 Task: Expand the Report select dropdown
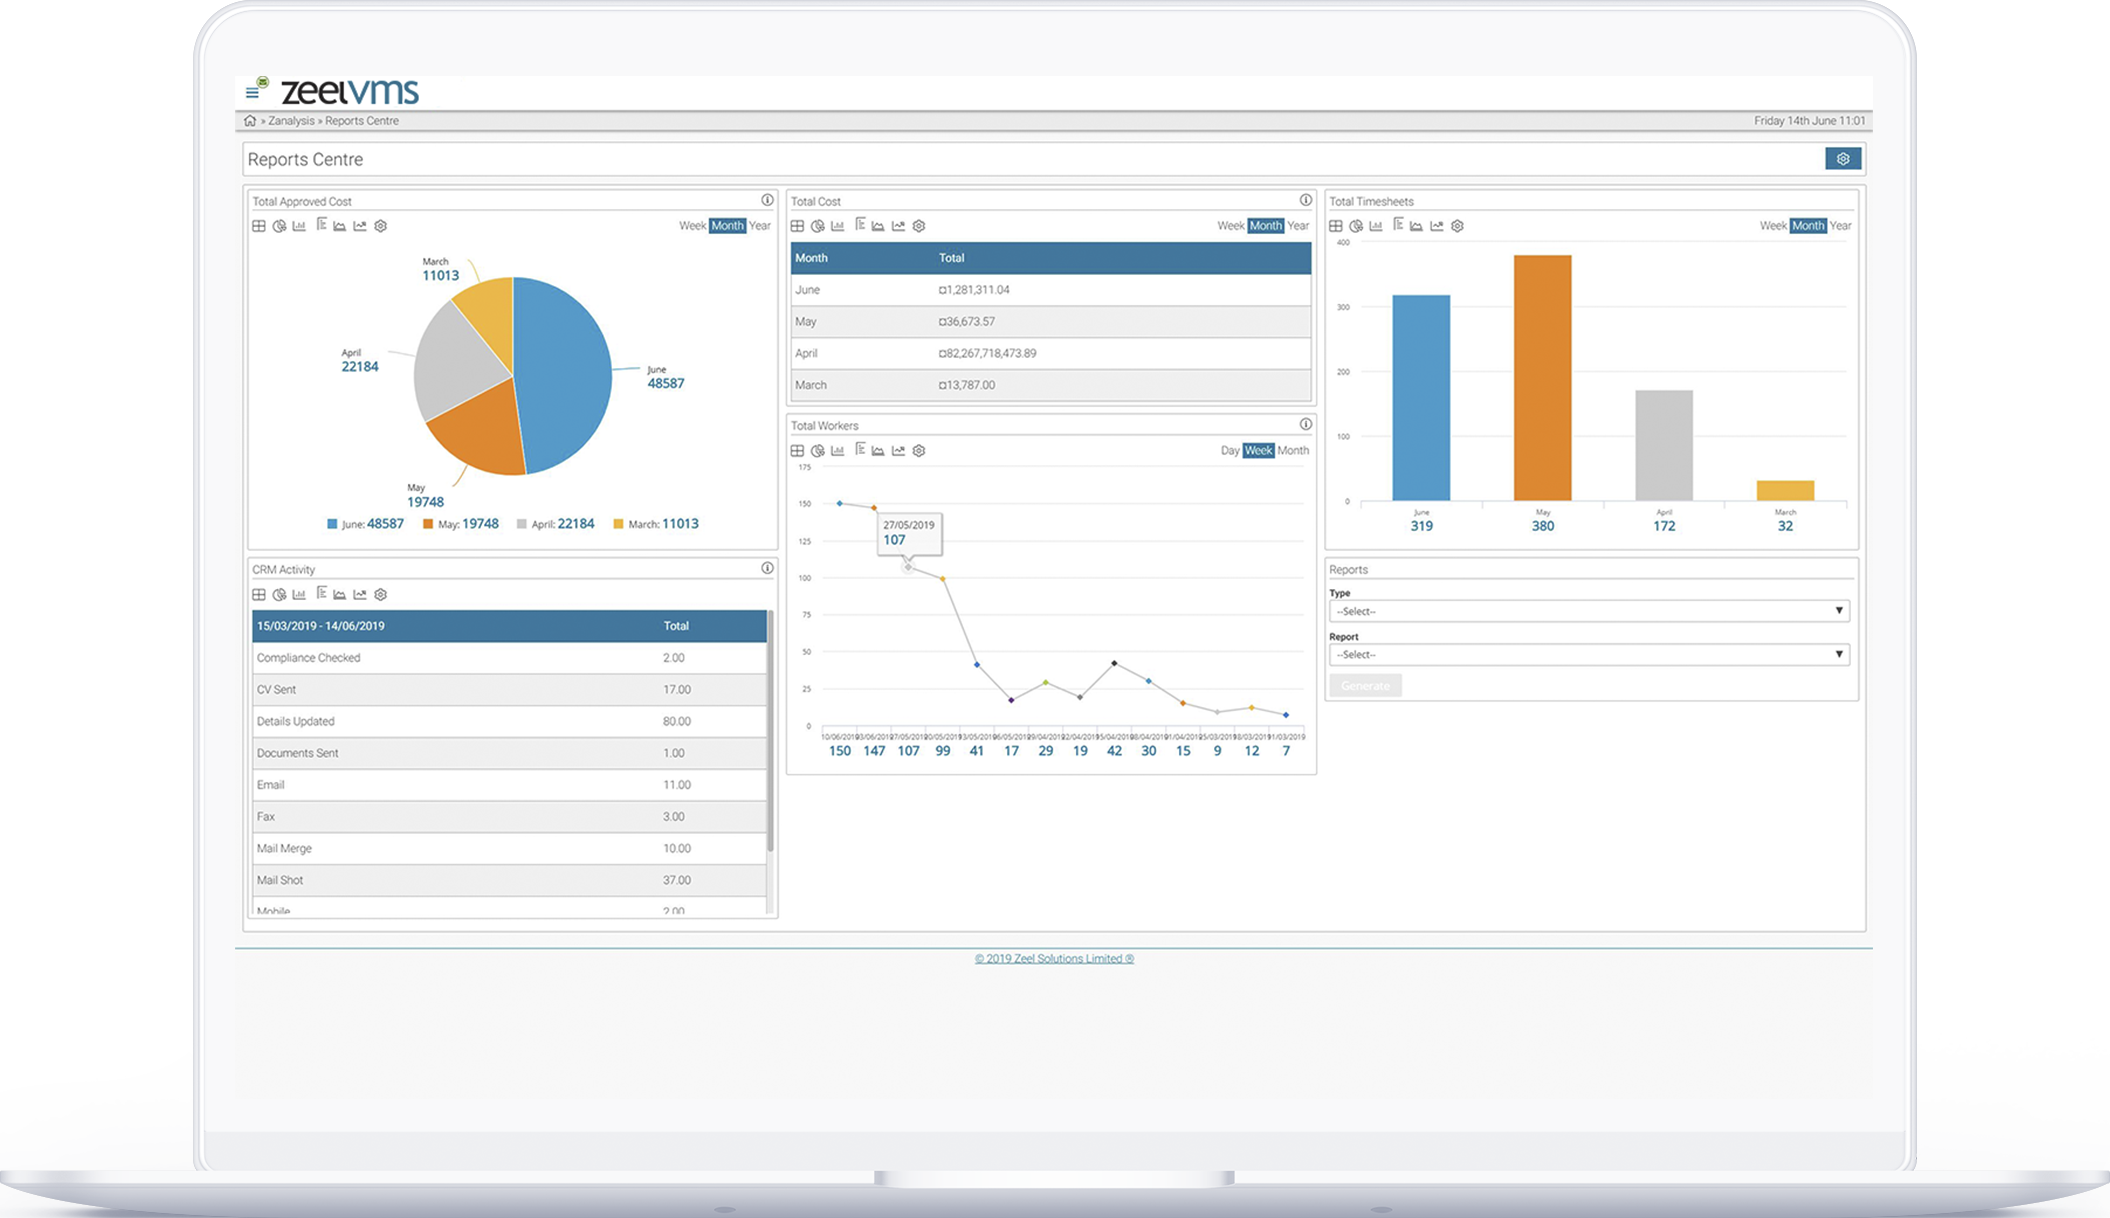click(1588, 655)
